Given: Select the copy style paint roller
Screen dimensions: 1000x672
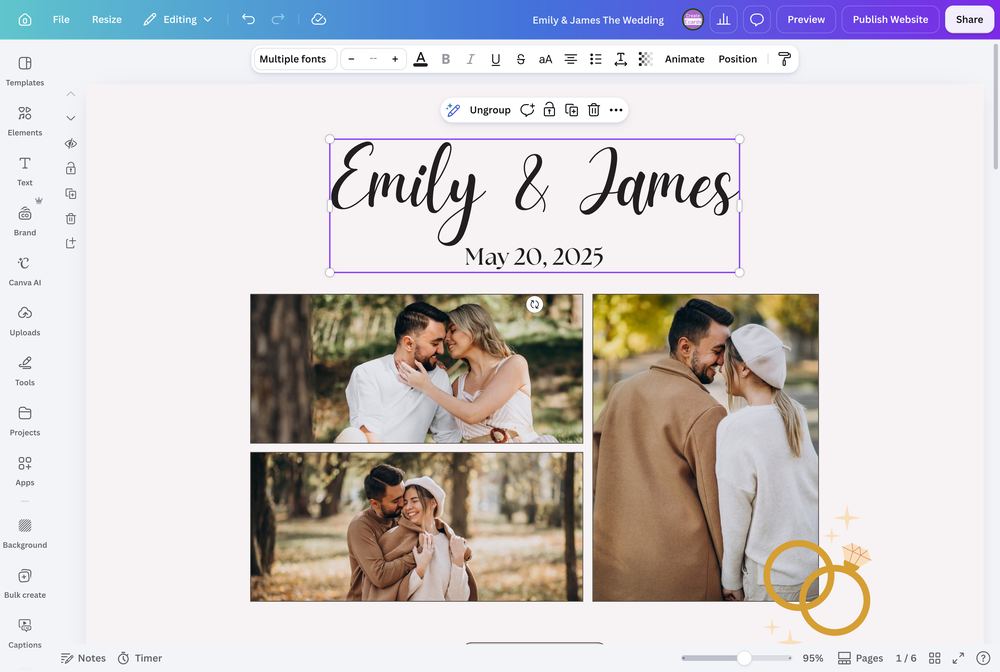Looking at the screenshot, I should tap(784, 59).
